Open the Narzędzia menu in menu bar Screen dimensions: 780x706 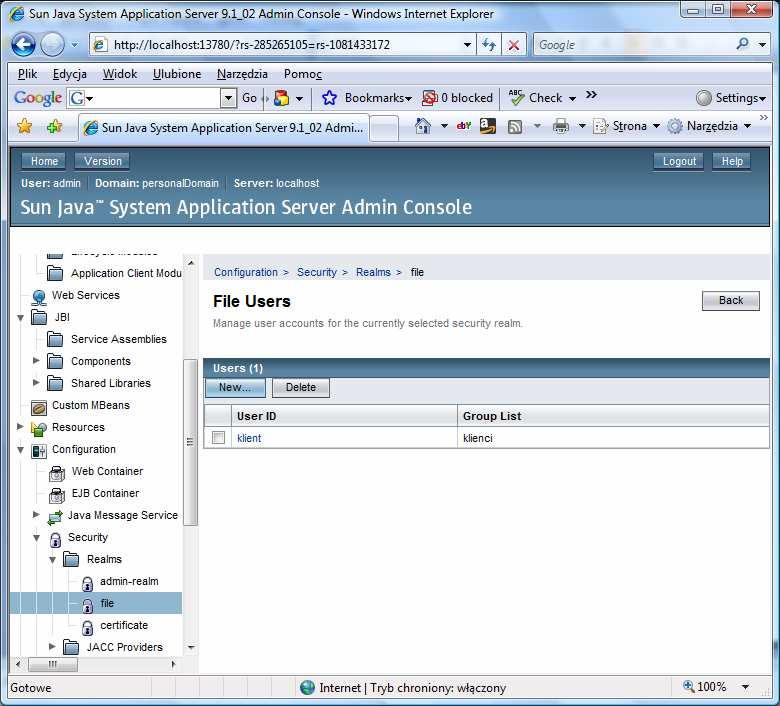pos(242,74)
